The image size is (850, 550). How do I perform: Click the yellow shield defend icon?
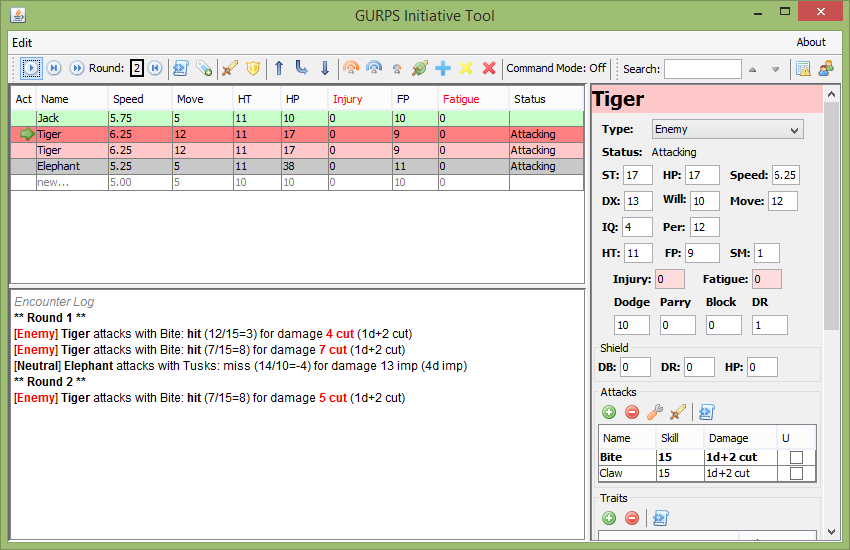click(253, 68)
